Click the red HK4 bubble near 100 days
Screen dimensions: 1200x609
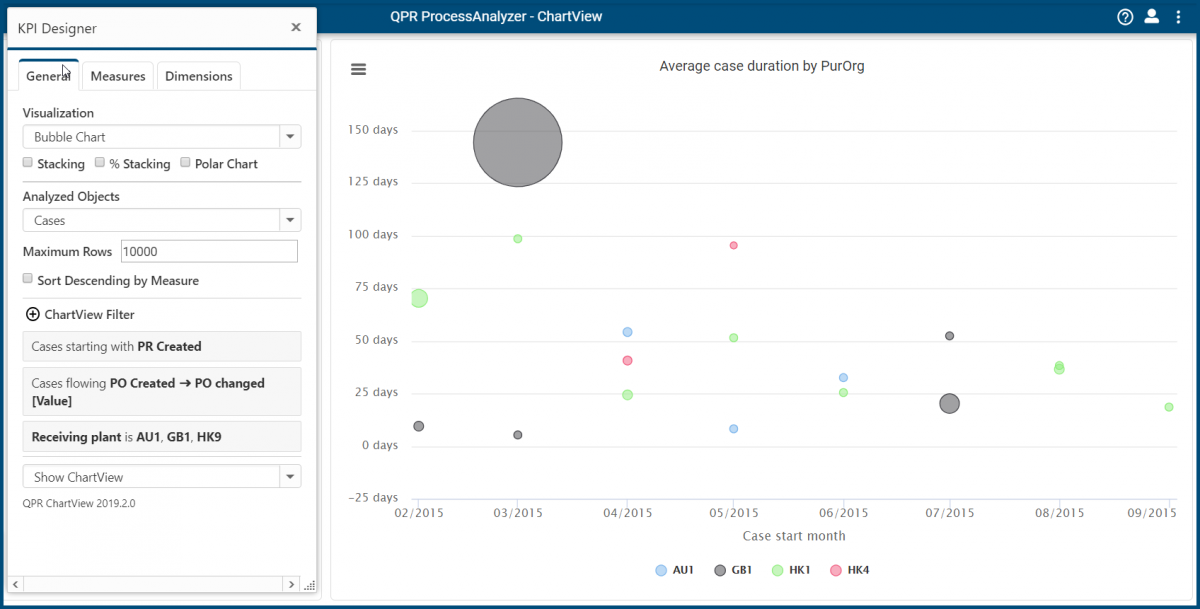pos(734,245)
